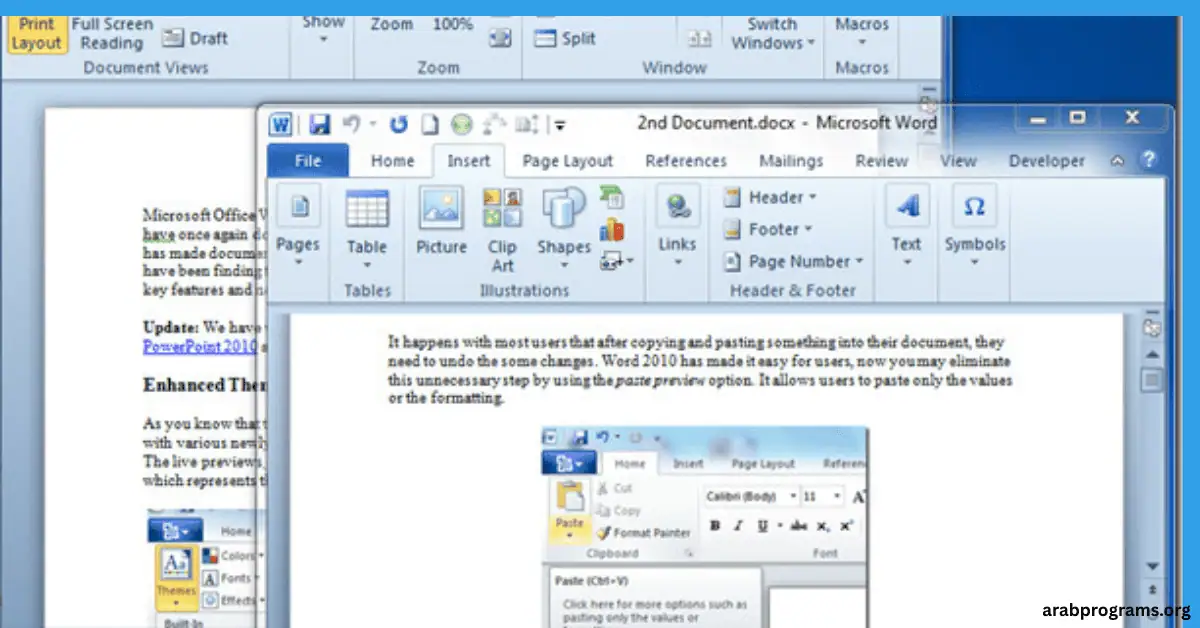This screenshot has width=1200, height=628.
Task: Click the scroll up arrow in 2nd Document
Action: coord(1152,354)
